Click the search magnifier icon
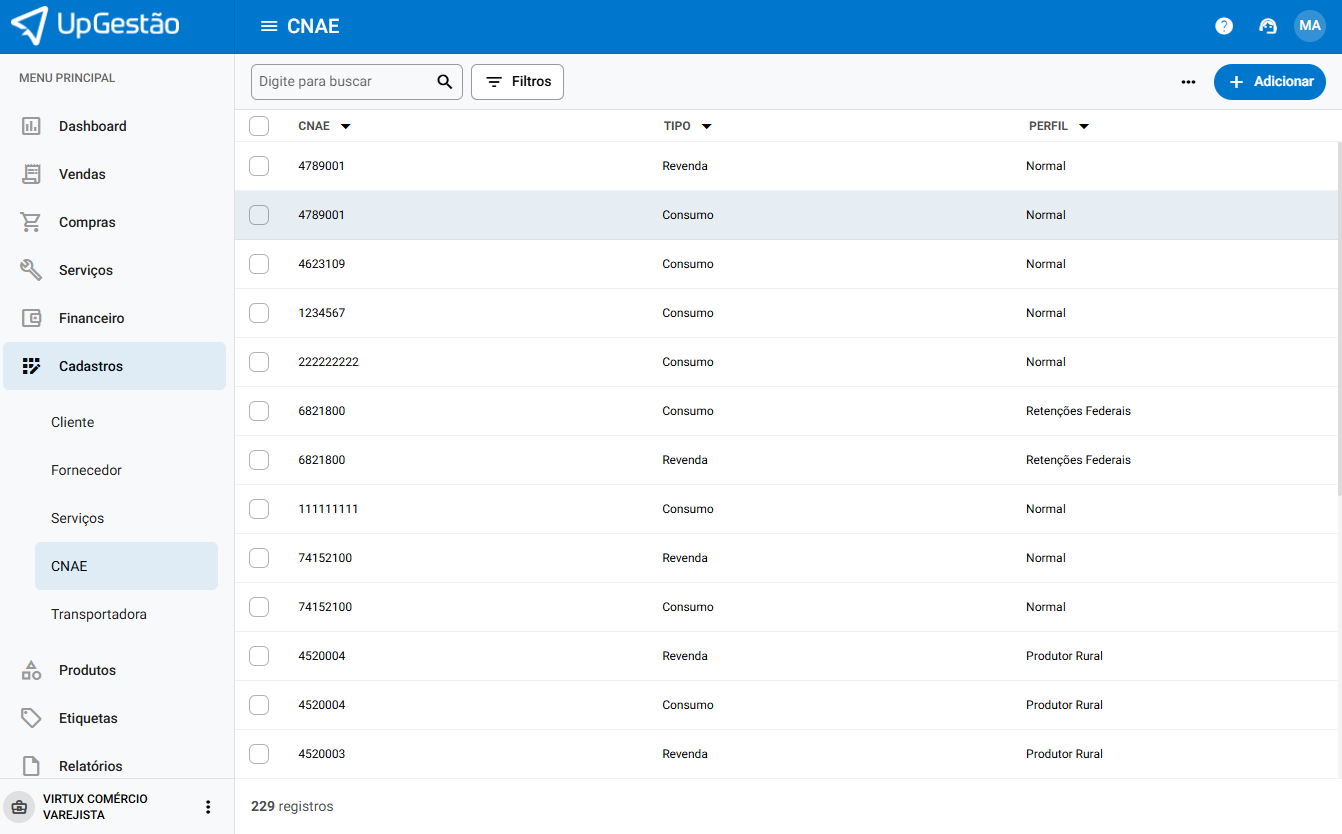1342x834 pixels. [x=445, y=82]
